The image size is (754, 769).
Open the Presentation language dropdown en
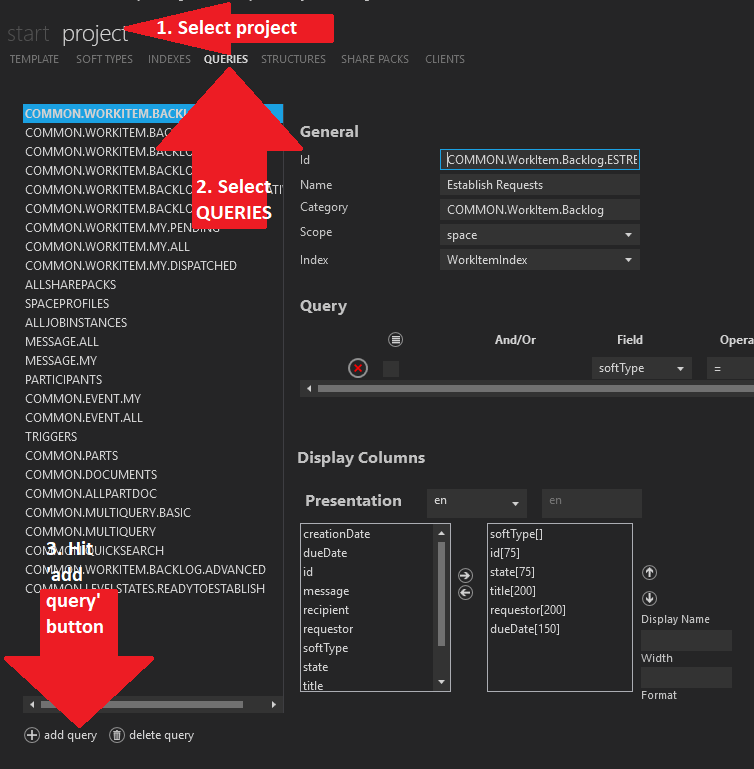click(x=476, y=502)
